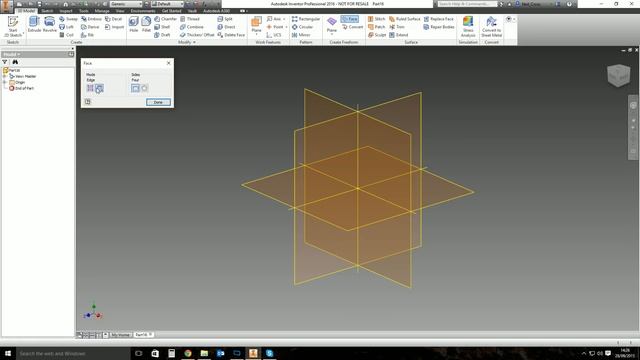640x360 pixels.
Task: Create a work Plane in Work Features
Action: (x=256, y=24)
